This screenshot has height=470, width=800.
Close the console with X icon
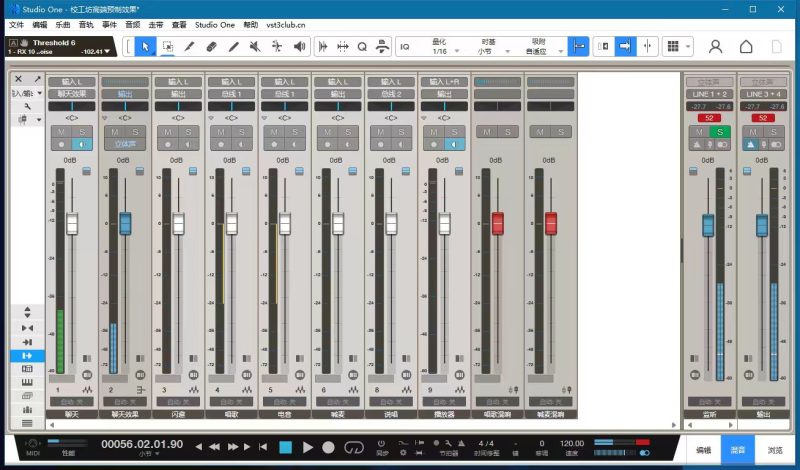18,79
